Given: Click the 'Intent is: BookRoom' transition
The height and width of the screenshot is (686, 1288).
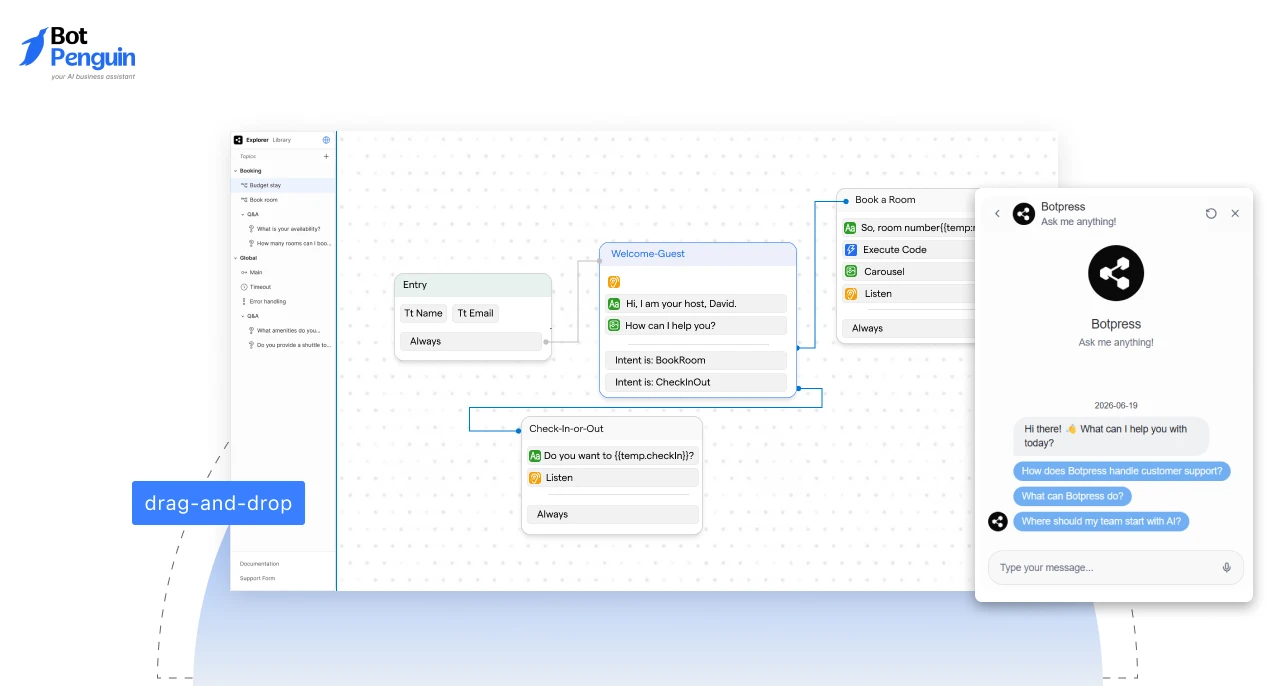Looking at the screenshot, I should coord(696,360).
